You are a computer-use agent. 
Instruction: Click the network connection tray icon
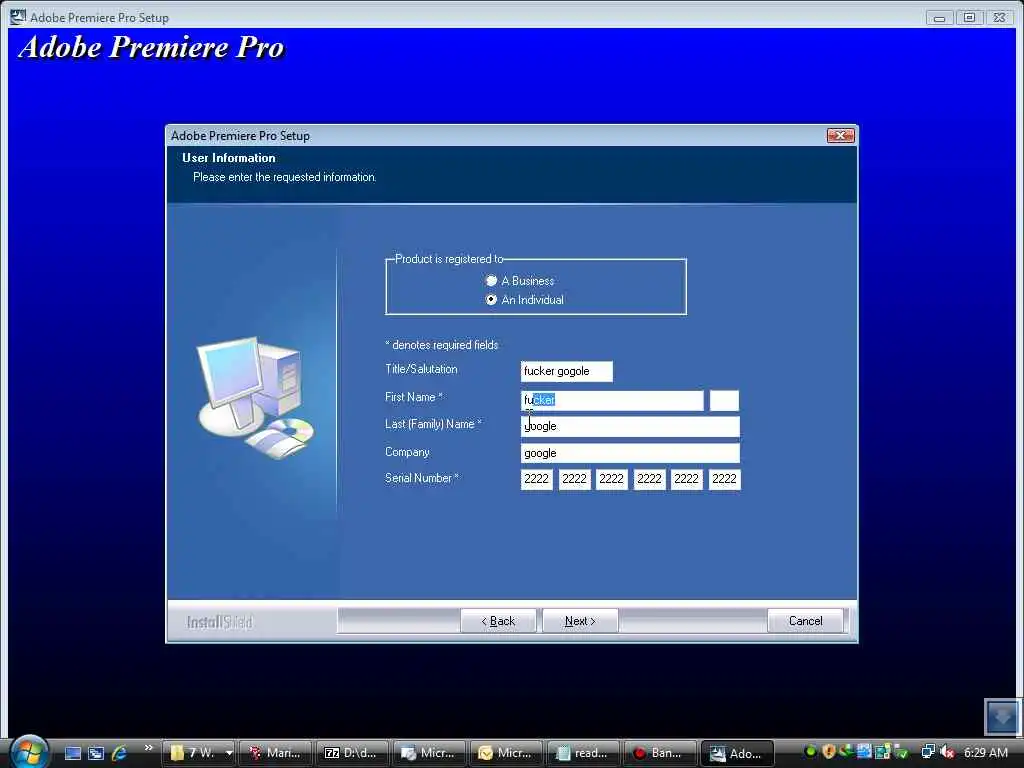click(x=927, y=752)
